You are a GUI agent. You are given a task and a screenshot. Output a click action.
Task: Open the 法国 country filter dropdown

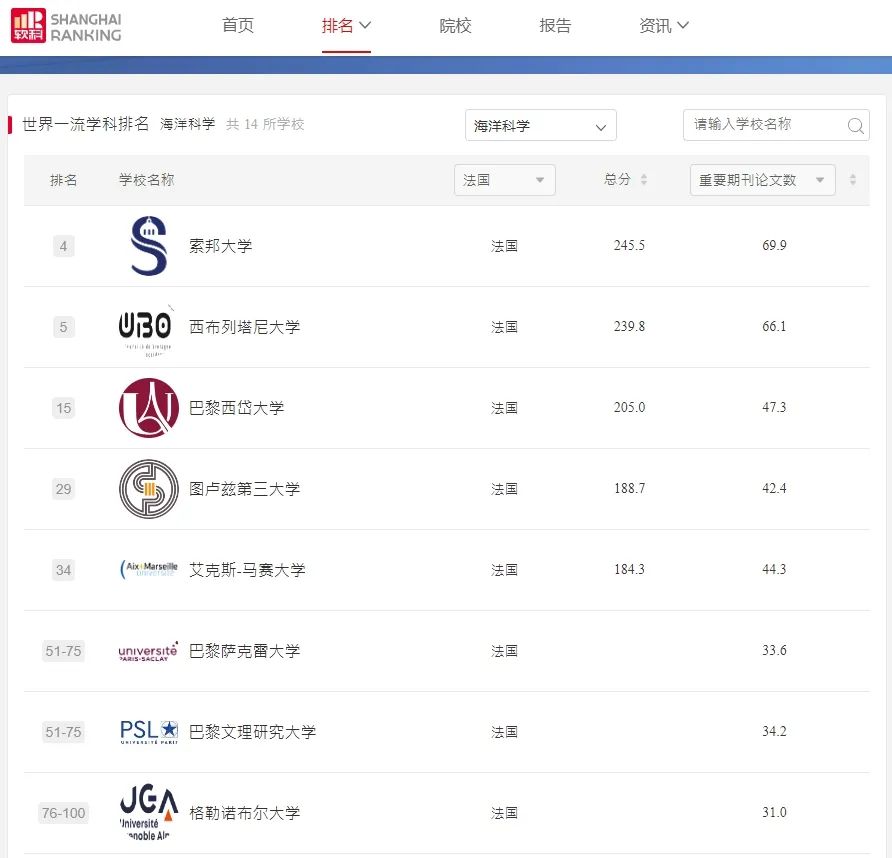pos(505,180)
